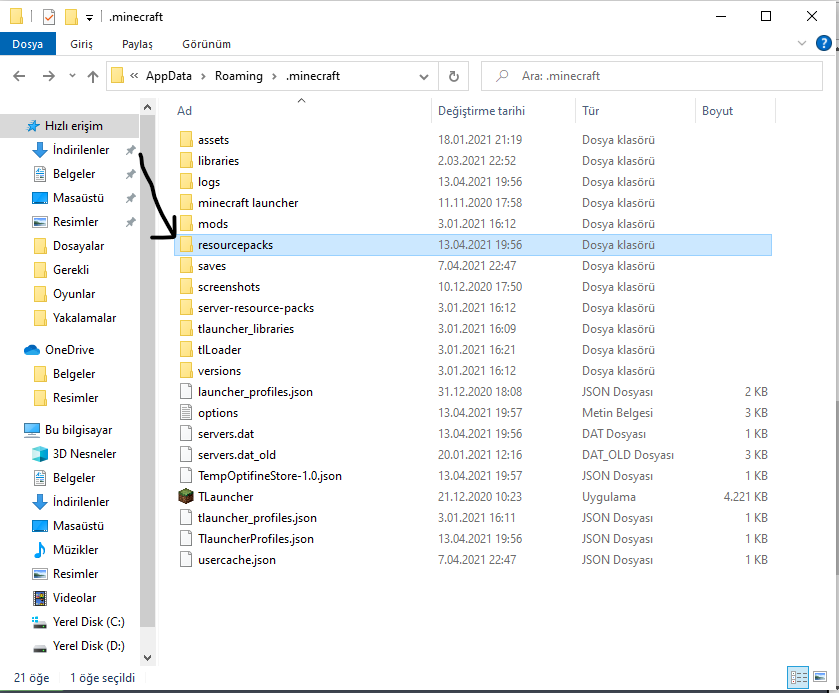The height and width of the screenshot is (693, 839).
Task: Open the Paylaş ribbon tab
Action: click(x=137, y=44)
